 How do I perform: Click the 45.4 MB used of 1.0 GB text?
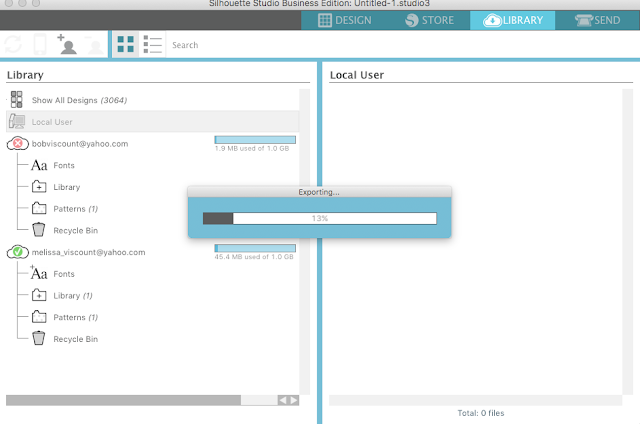(254, 257)
